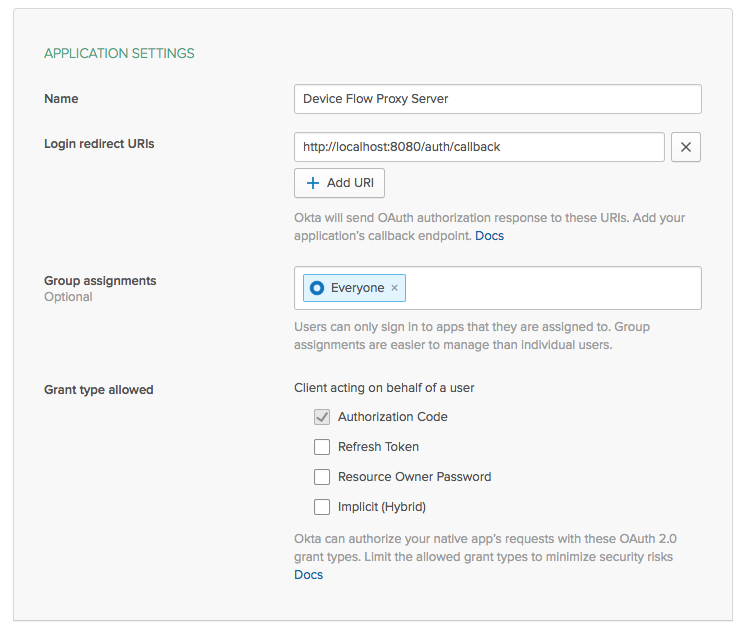Click the Grant type allowed label
Image resolution: width=747 pixels, height=634 pixels.
[98, 390]
